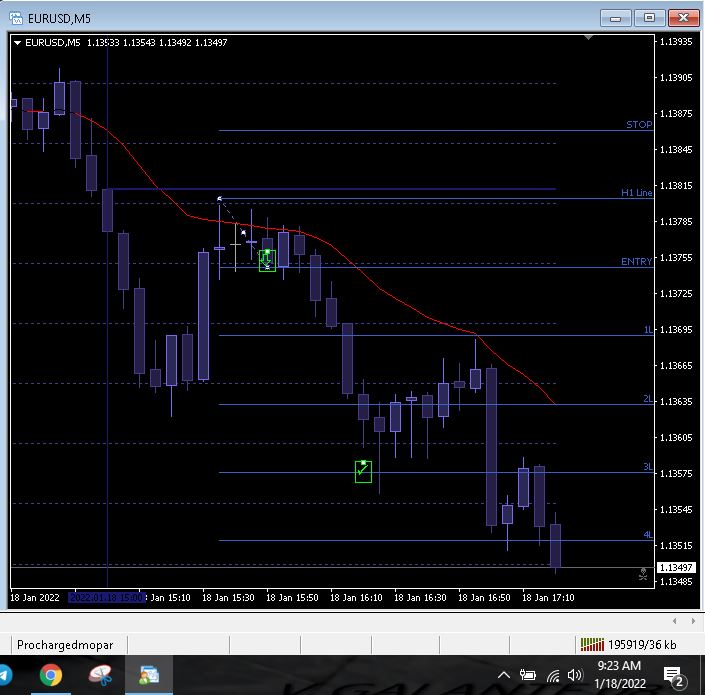Screen dimensions: 705x695
Task: Click the 18 Jan 15:30 time label
Action: (x=228, y=597)
